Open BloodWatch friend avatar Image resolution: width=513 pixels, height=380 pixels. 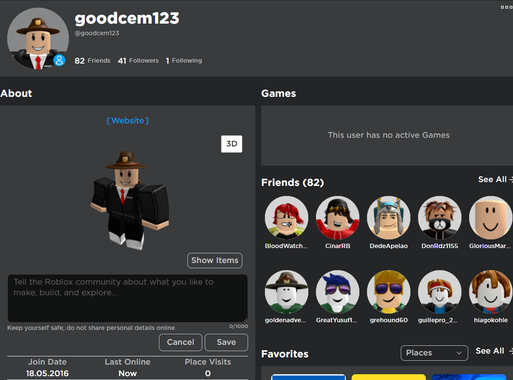(x=286, y=218)
